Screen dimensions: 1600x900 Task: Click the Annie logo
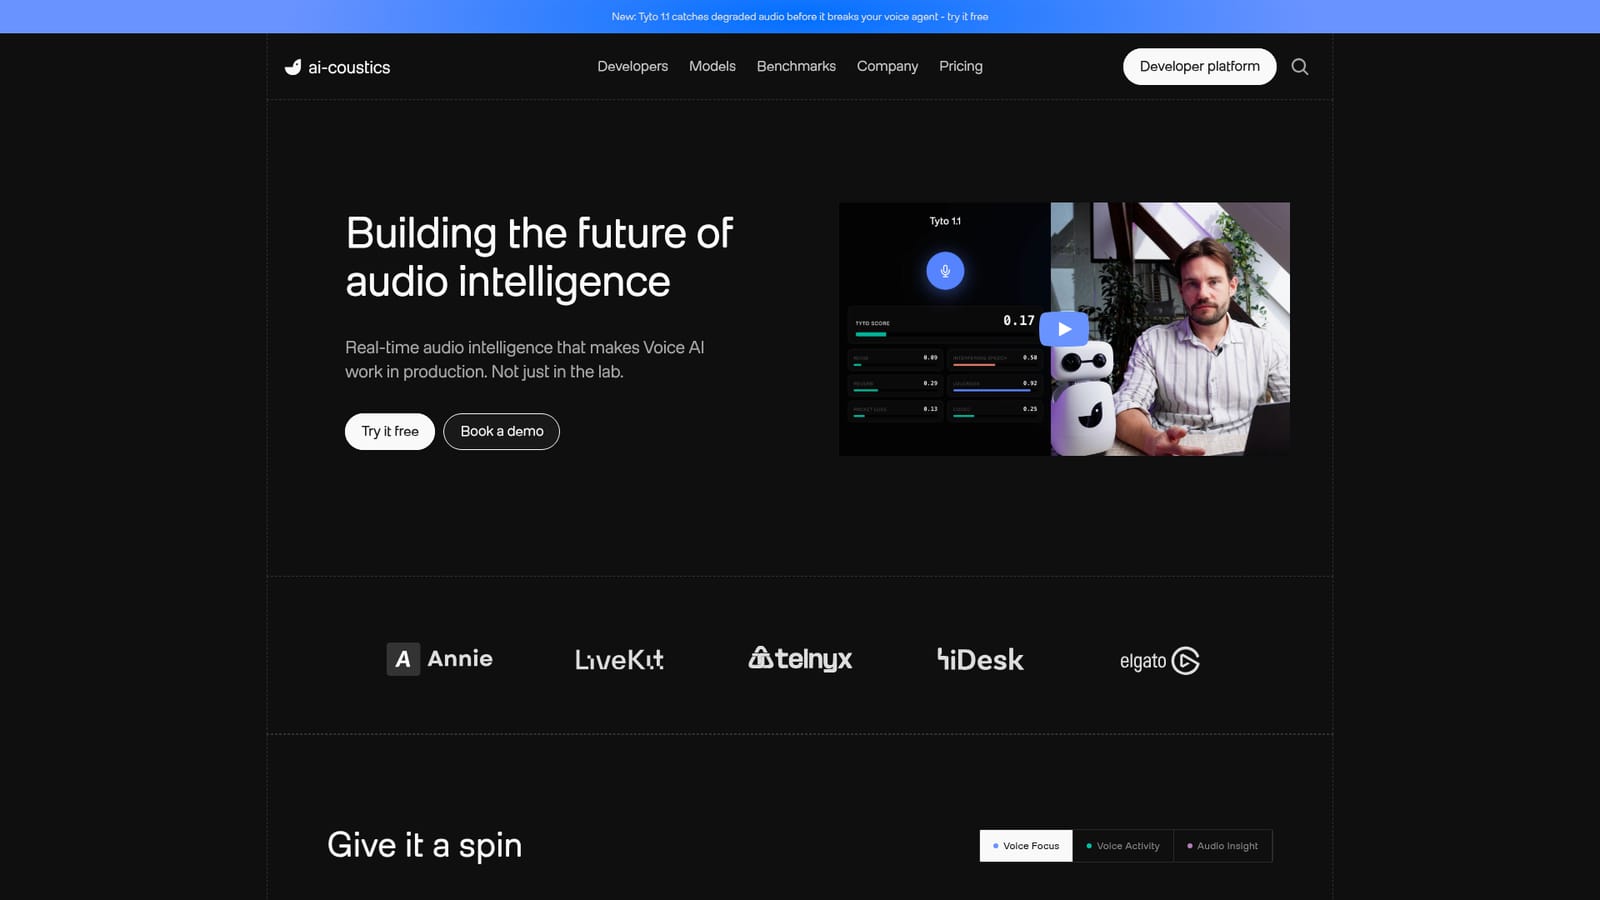pos(440,659)
